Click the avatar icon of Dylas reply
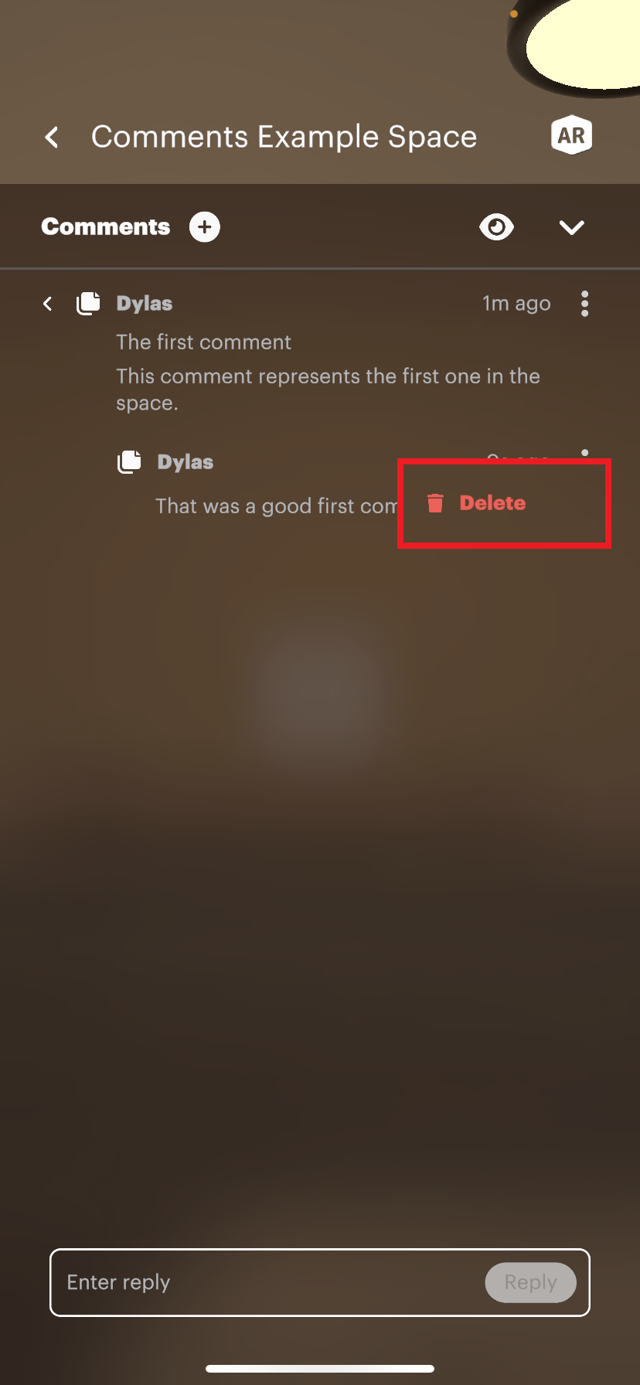Screen dimensions: 640x1385 [x=130, y=462]
